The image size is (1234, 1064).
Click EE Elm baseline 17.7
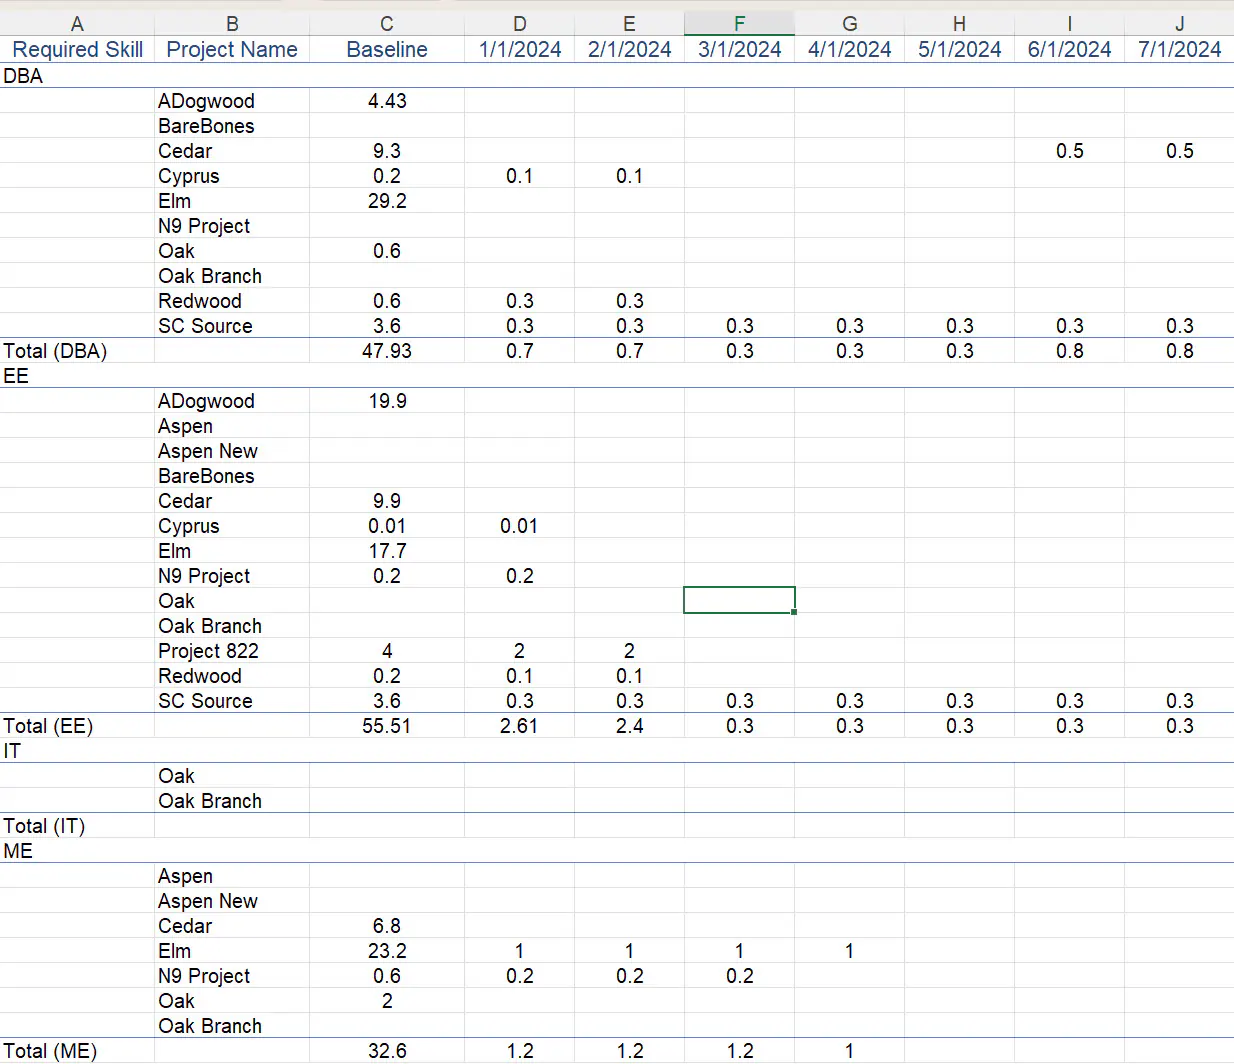click(x=387, y=551)
